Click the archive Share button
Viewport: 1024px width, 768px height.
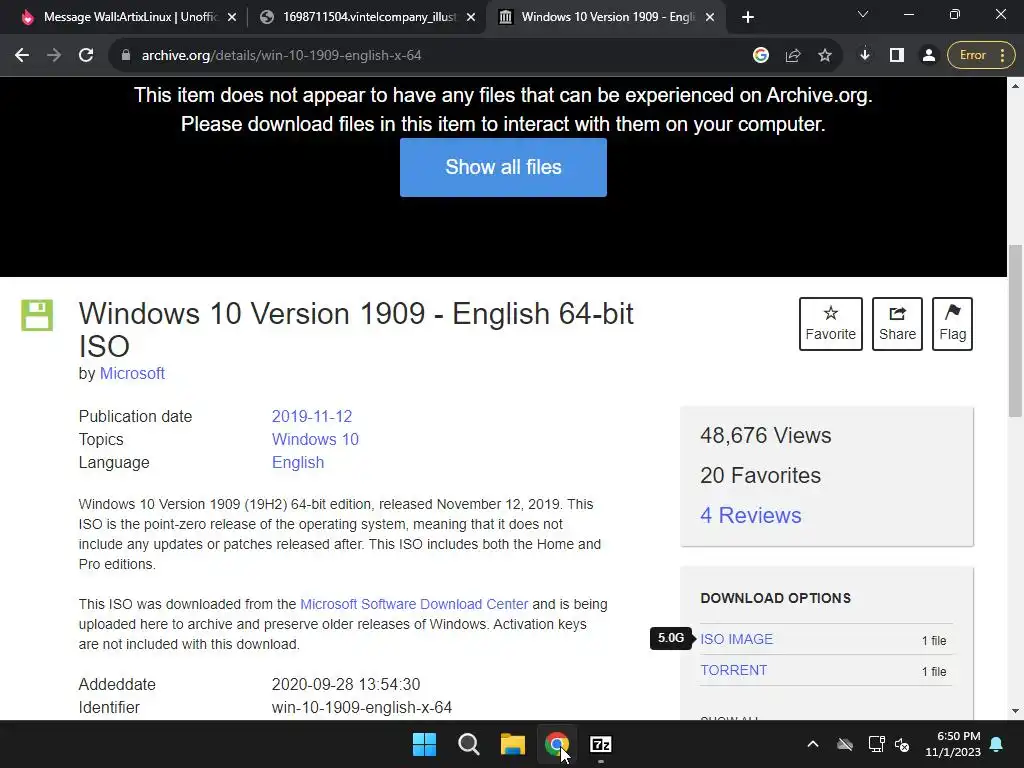[897, 324]
